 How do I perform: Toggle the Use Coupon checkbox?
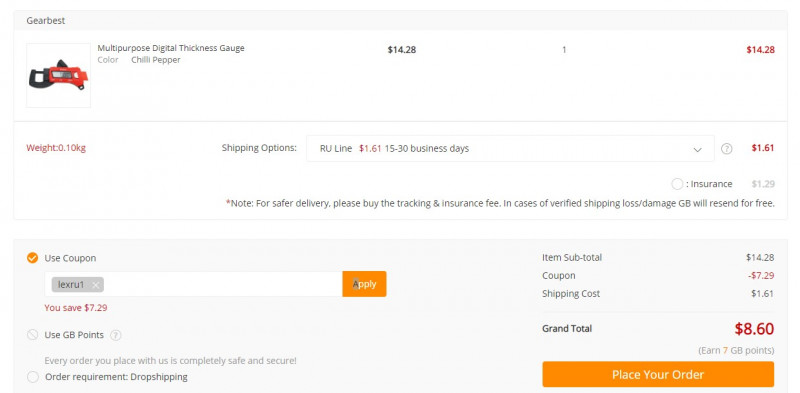click(x=32, y=258)
